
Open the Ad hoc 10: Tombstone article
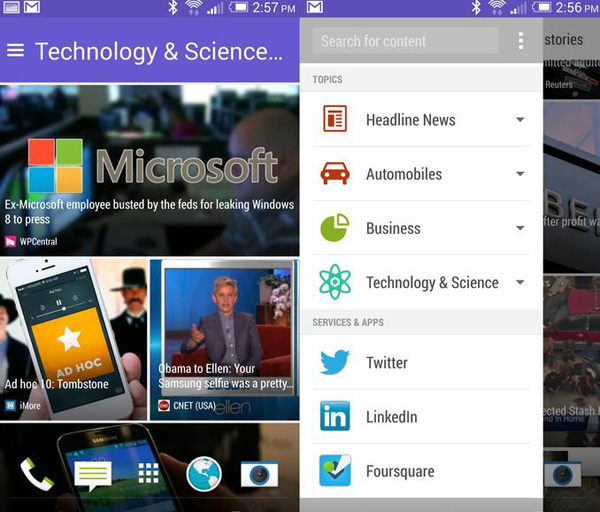tap(73, 339)
